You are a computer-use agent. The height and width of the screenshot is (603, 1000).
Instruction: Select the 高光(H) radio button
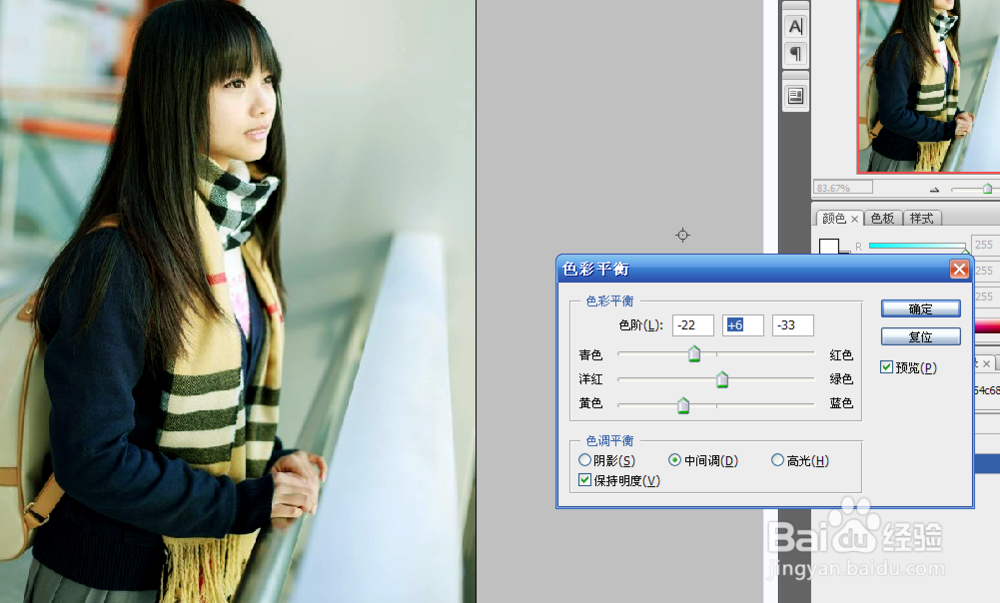(777, 460)
